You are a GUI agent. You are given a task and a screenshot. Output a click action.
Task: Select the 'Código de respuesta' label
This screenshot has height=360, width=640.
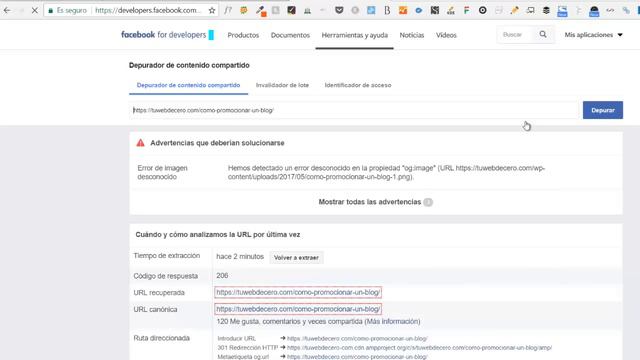[x=165, y=276]
